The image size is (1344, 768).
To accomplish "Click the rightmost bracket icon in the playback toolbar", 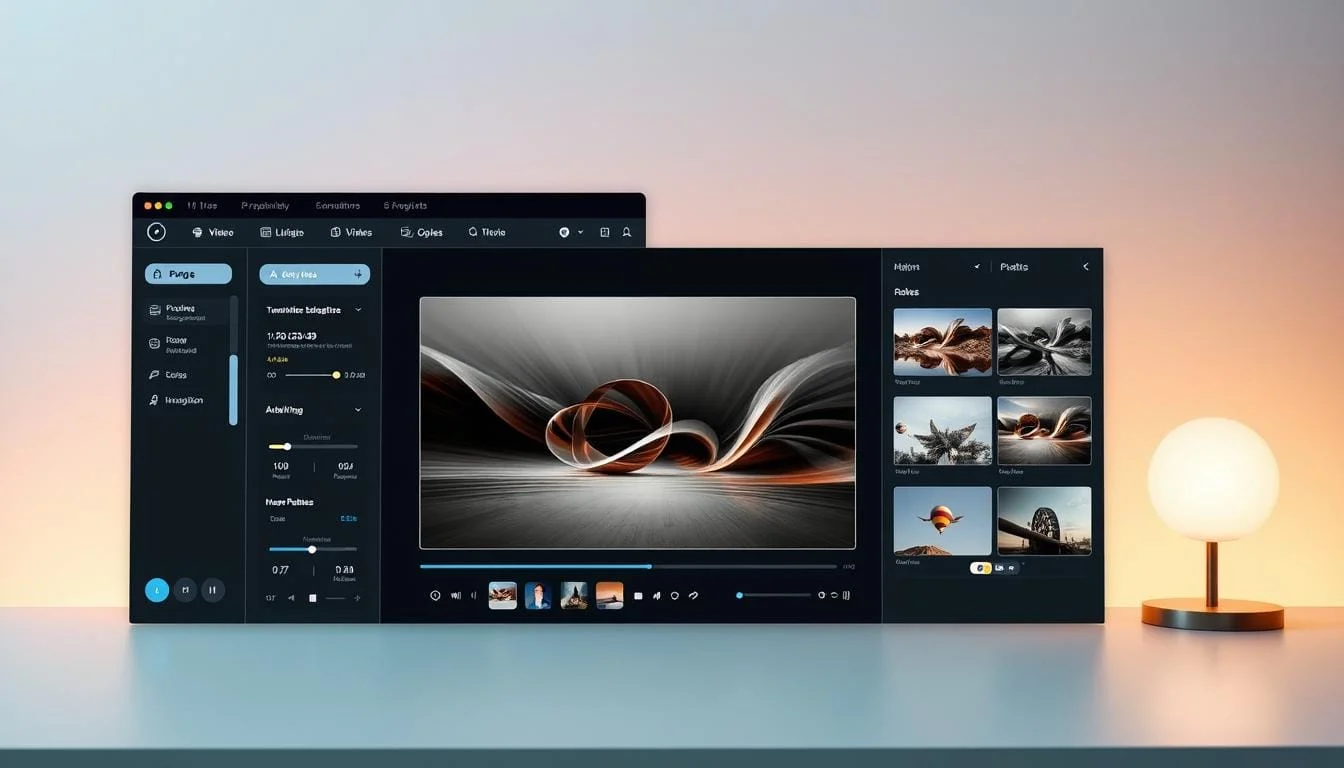I will tap(846, 595).
